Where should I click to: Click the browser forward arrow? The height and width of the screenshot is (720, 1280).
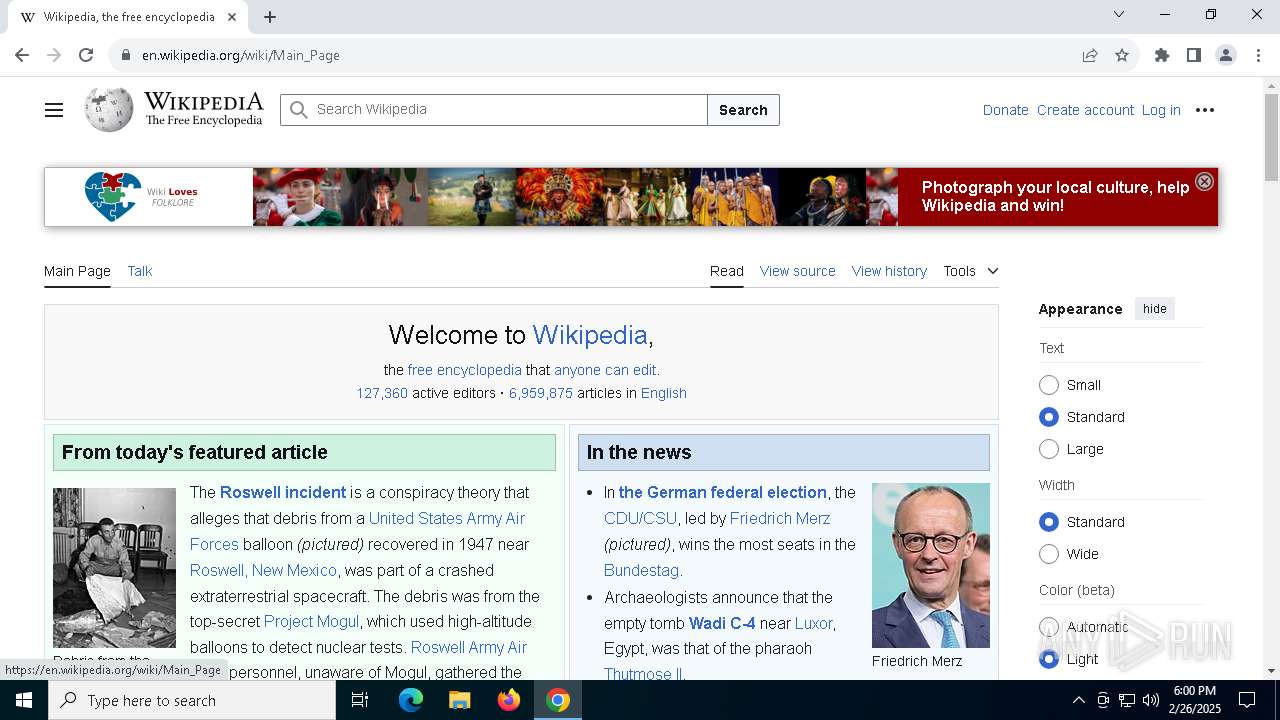pyautogui.click(x=54, y=55)
